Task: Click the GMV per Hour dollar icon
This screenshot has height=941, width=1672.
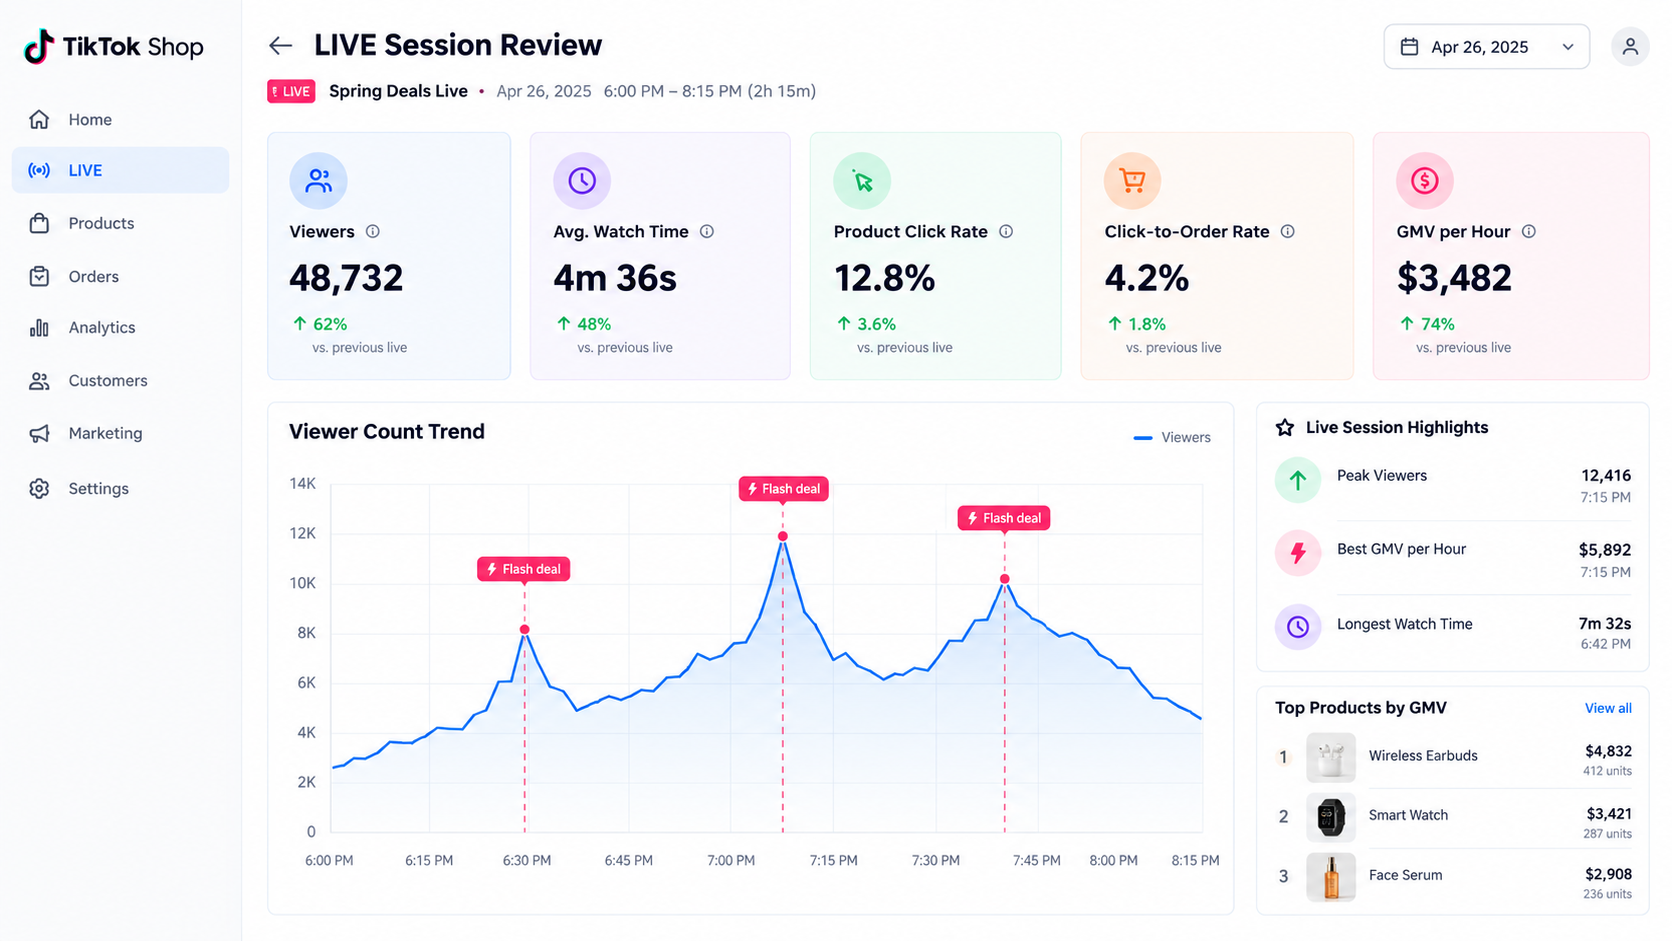Action: coord(1424,180)
